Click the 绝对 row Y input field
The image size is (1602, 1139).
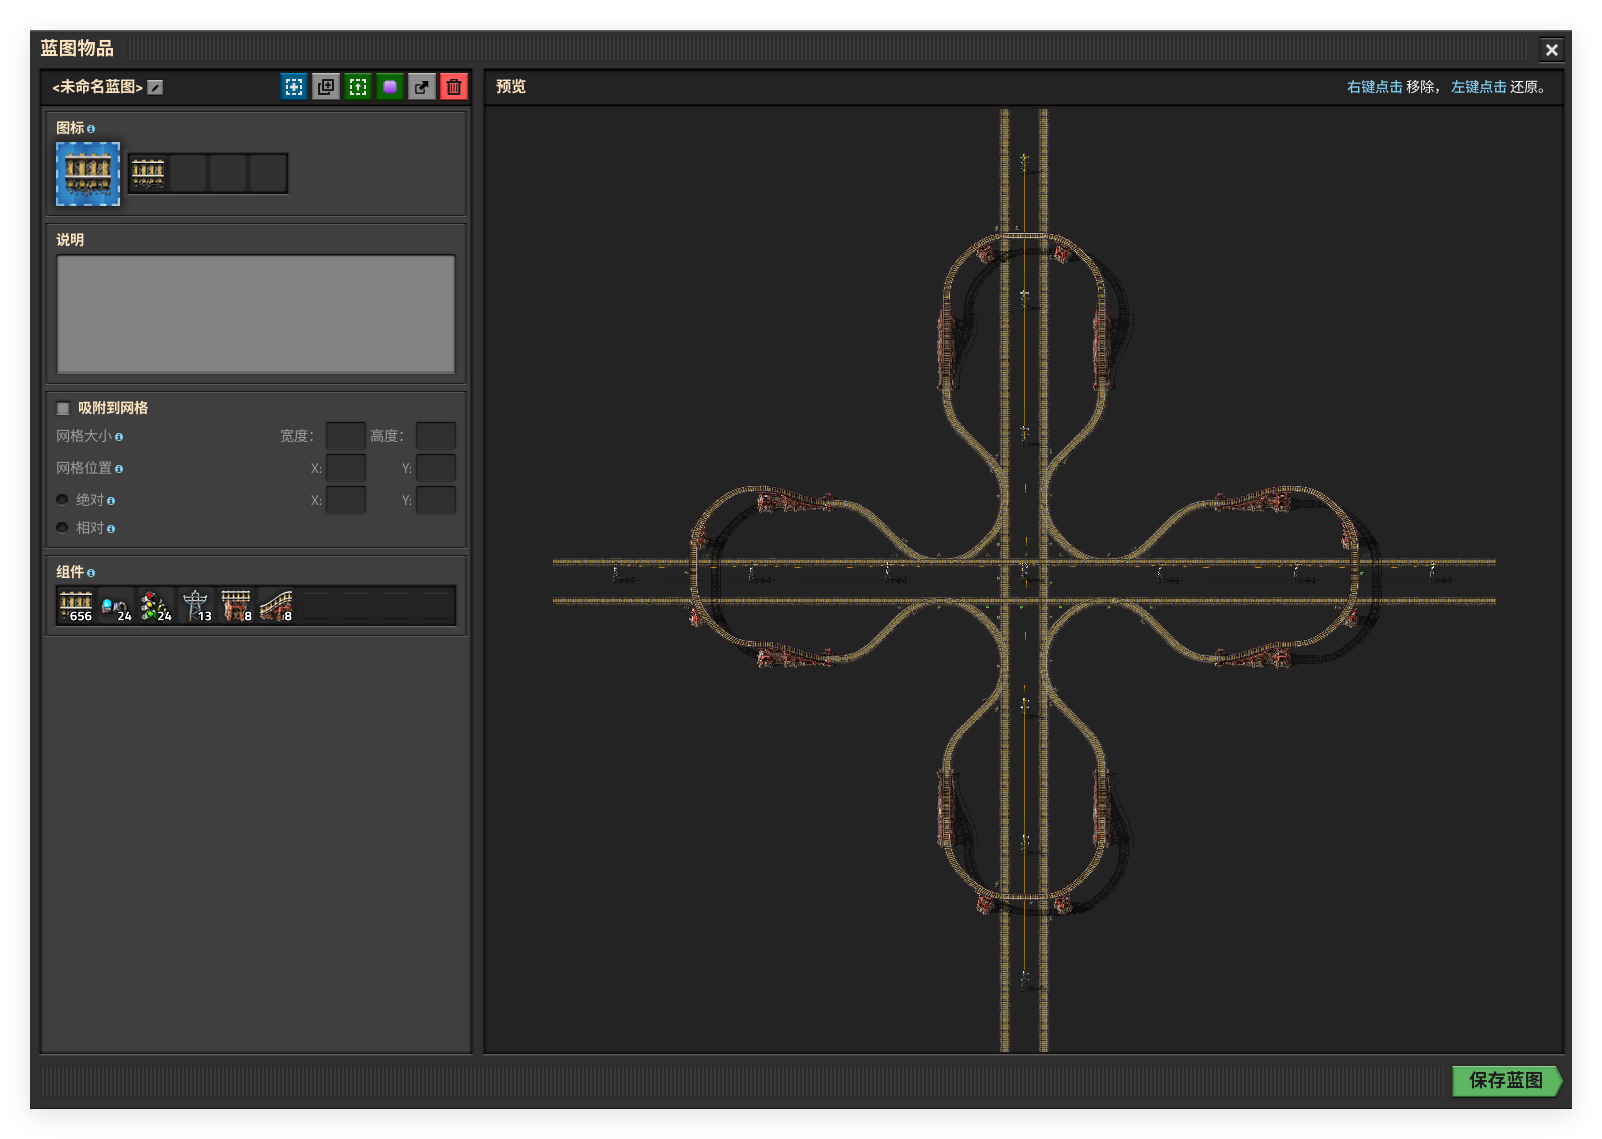coord(436,500)
